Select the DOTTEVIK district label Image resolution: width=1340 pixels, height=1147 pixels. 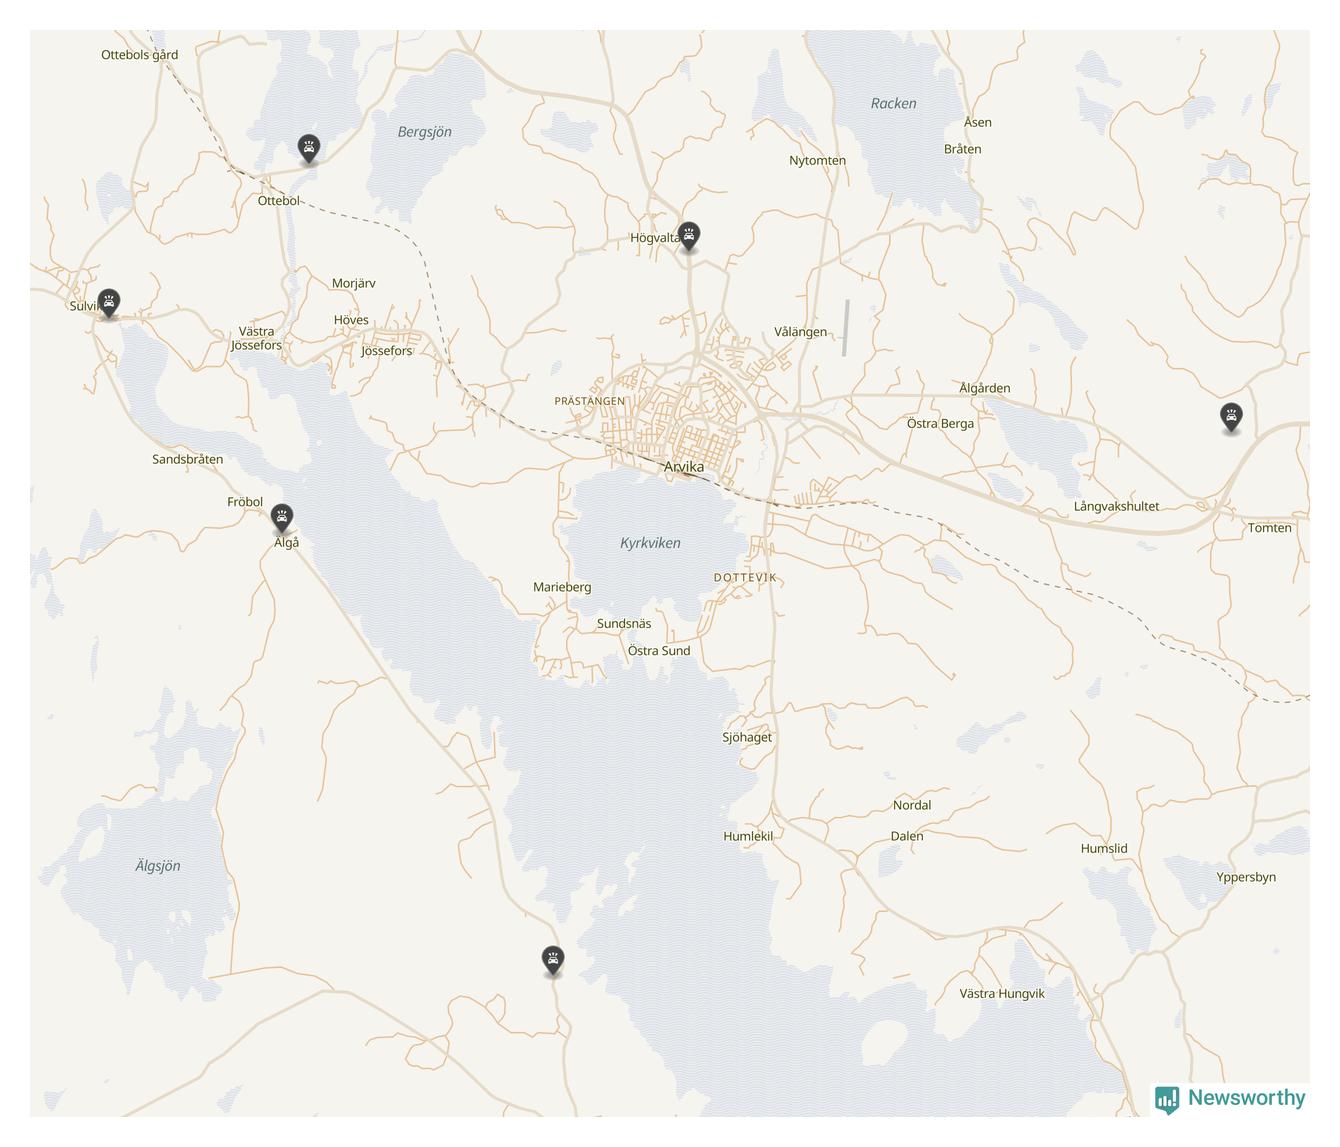tap(745, 578)
